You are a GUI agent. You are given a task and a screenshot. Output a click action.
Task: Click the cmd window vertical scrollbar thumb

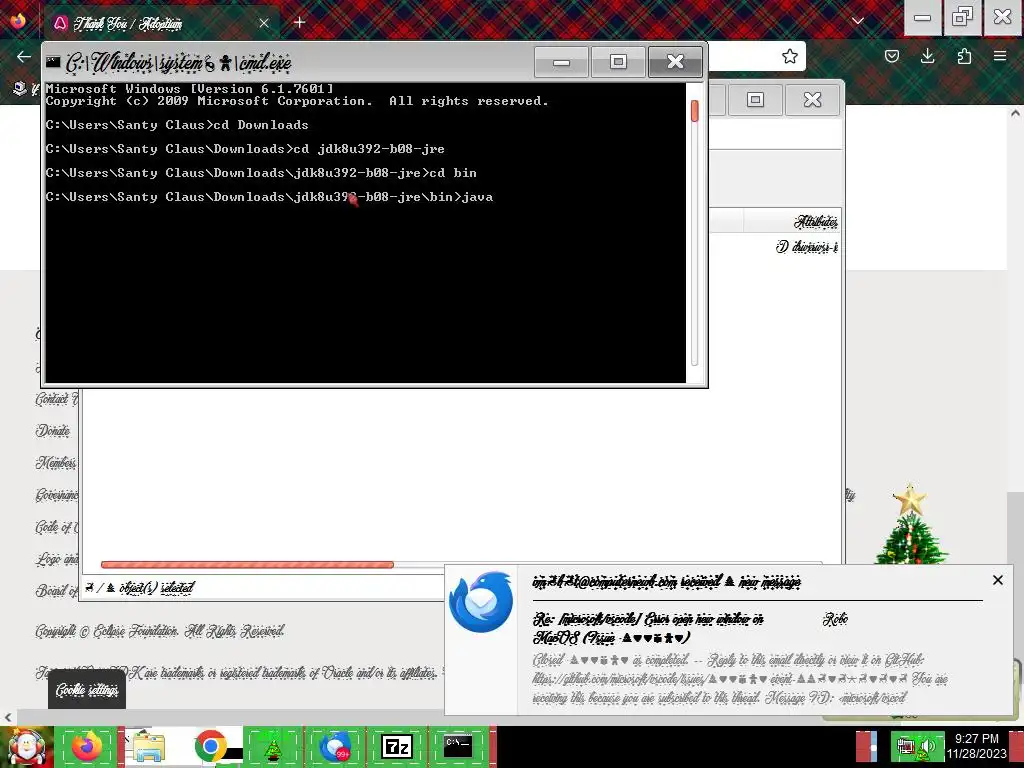pos(694,110)
